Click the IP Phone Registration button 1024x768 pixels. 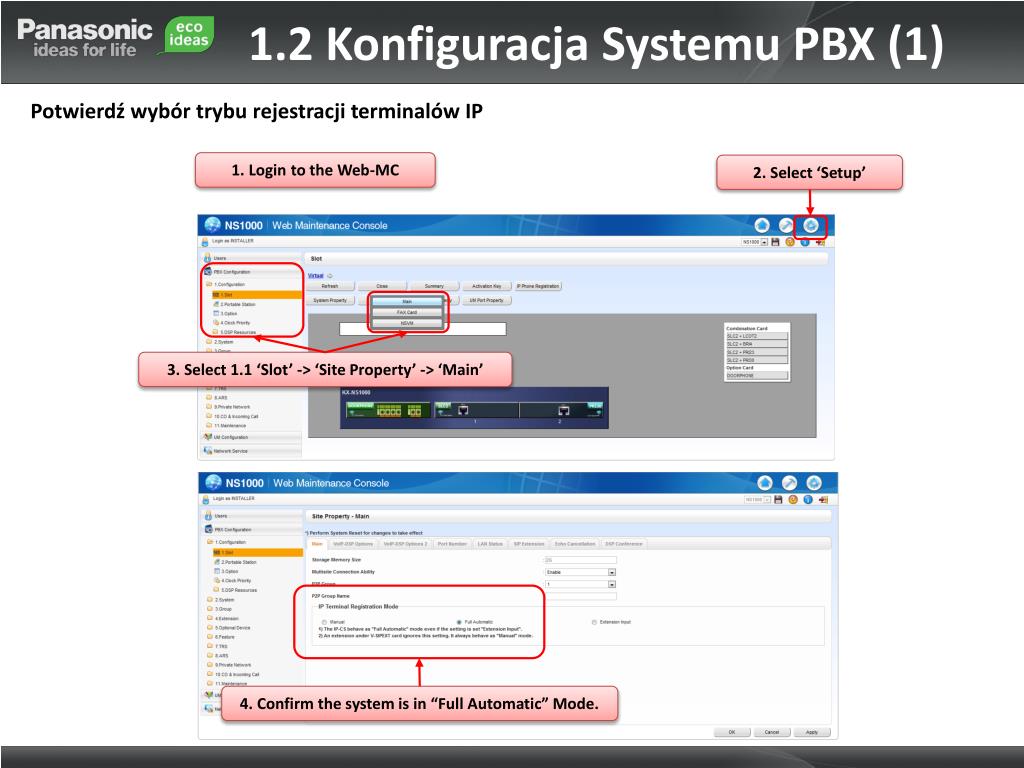538,286
